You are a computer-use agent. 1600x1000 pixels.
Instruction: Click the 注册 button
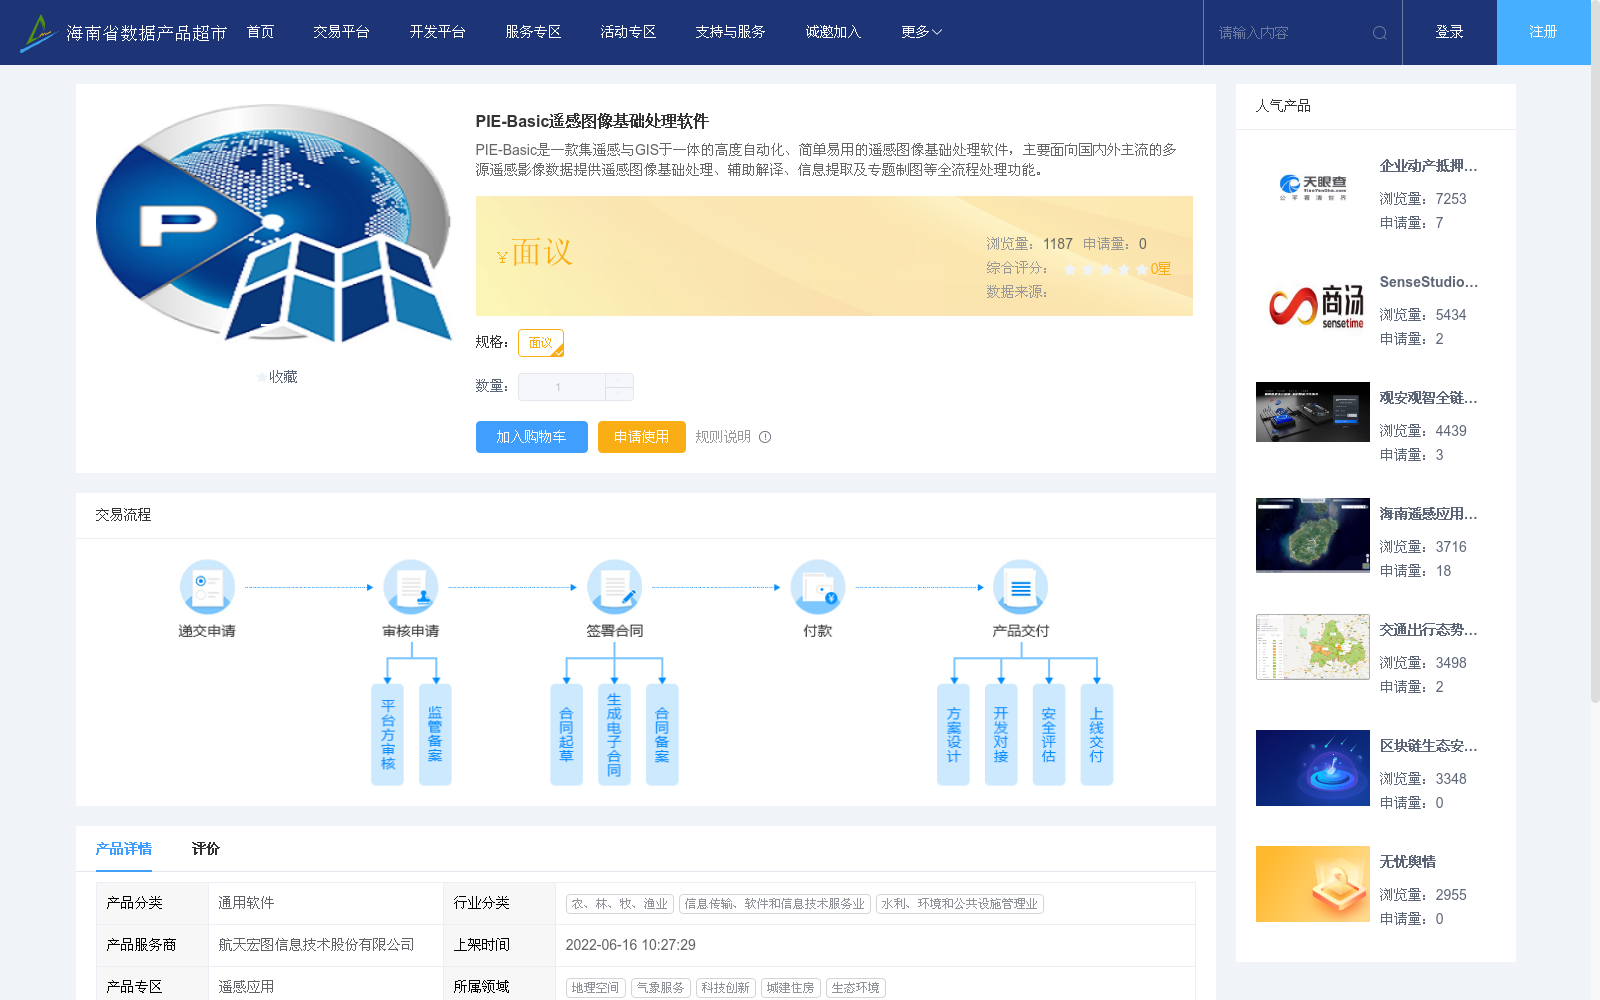coord(1543,32)
